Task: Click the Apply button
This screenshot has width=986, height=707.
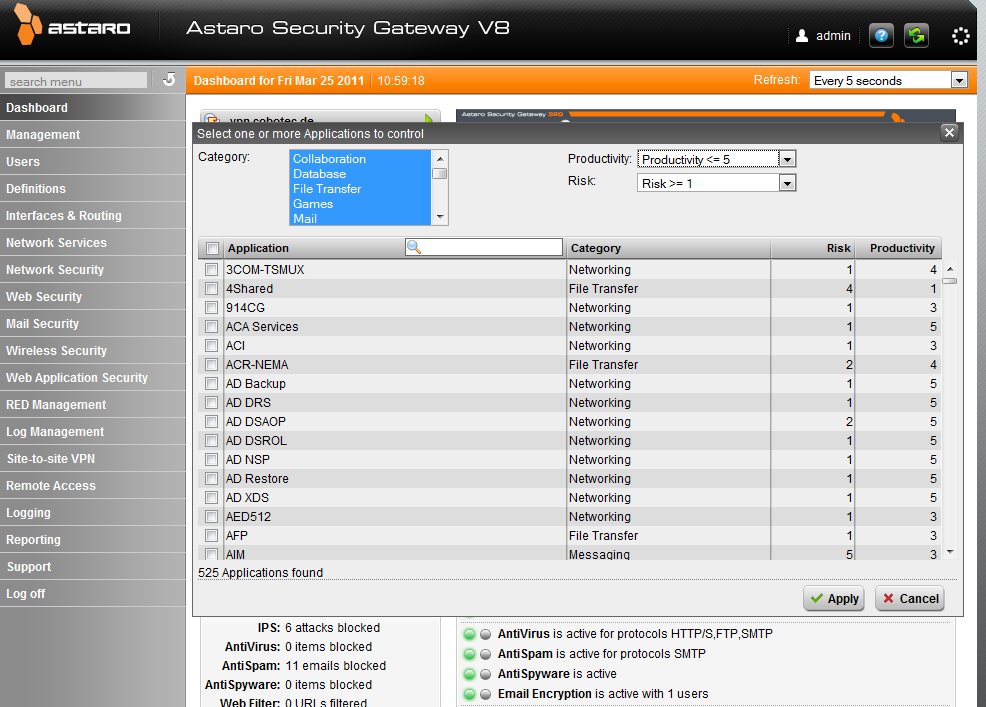Action: pos(833,598)
